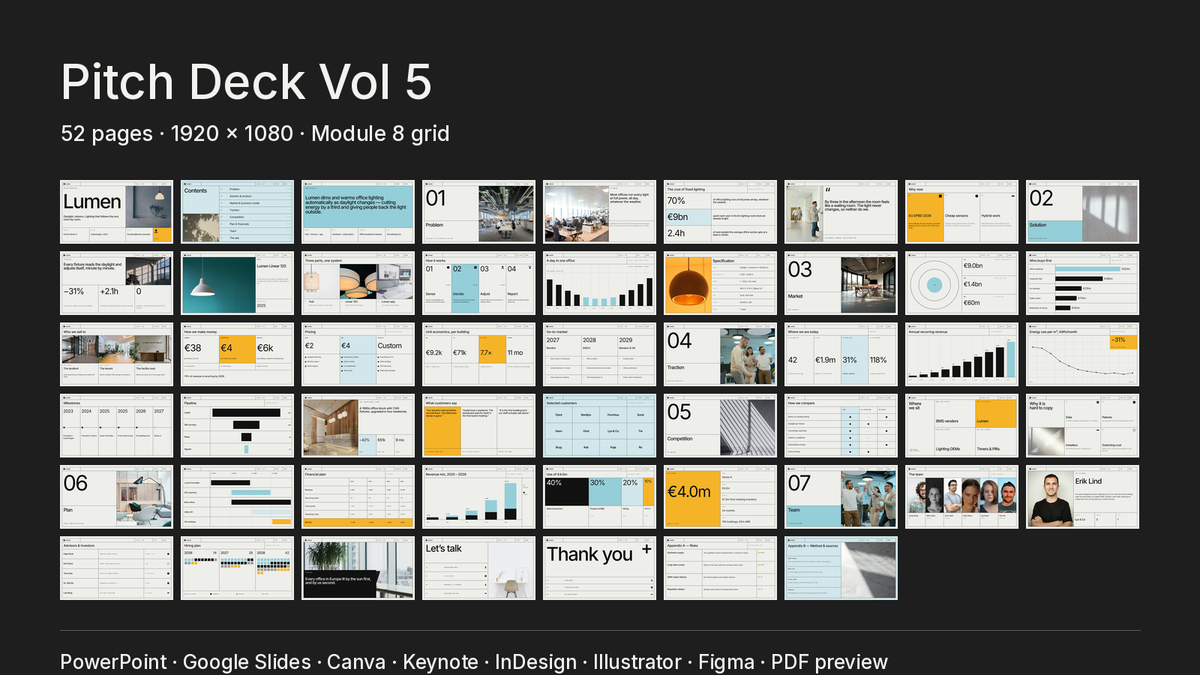
Task: Click the 'Pitch Deck Vol 5' title
Action: coord(246,81)
